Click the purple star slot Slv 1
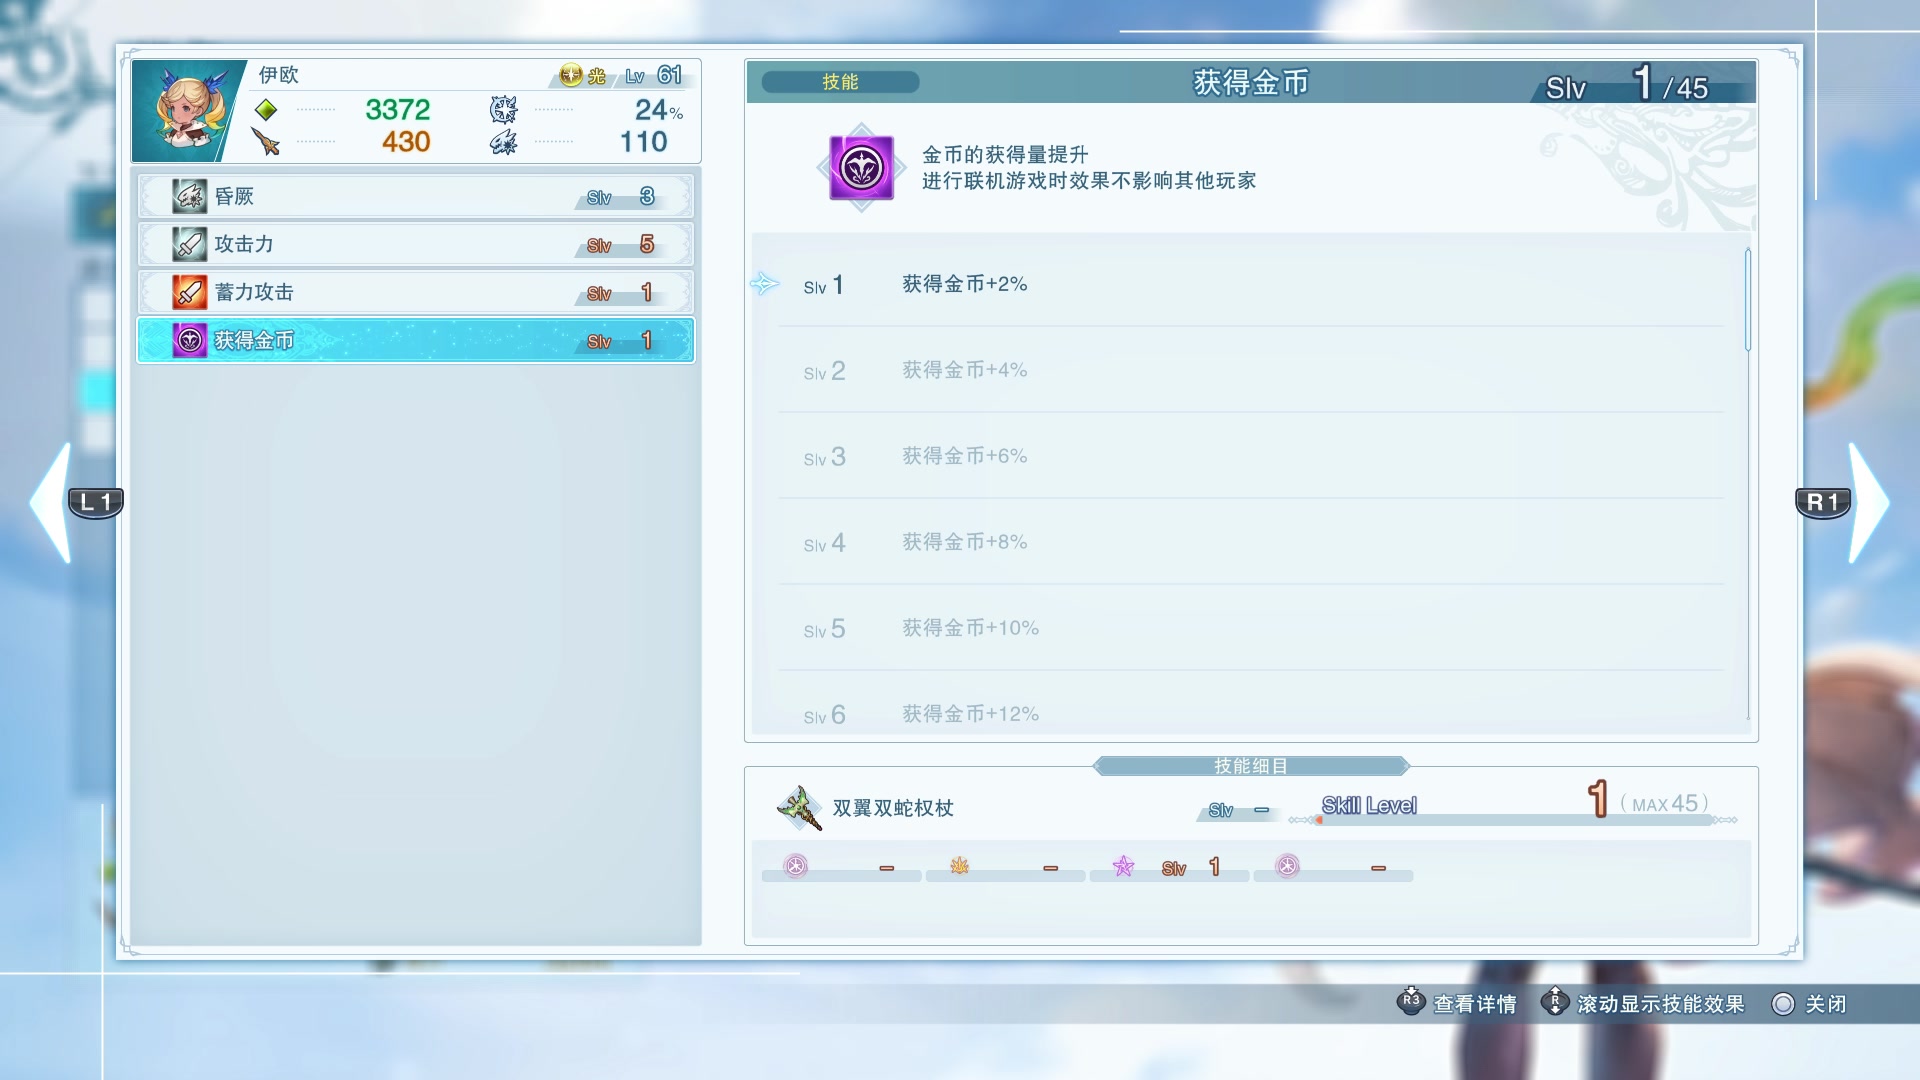This screenshot has width=1920, height=1080. [1169, 867]
